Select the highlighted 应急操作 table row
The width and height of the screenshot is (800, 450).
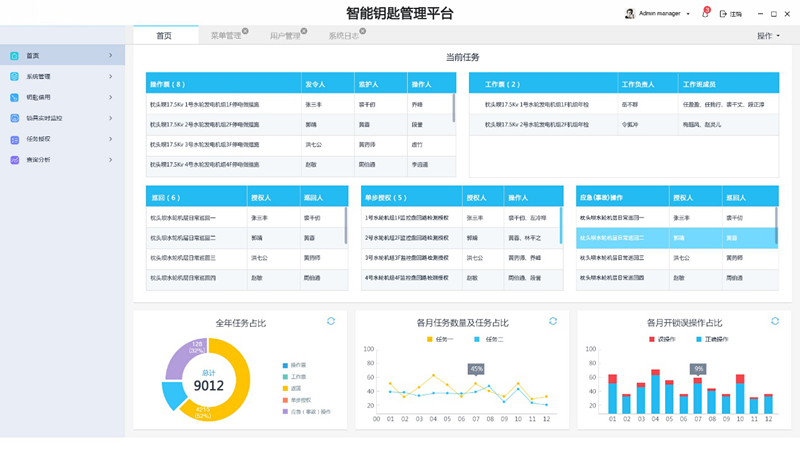tap(676, 238)
